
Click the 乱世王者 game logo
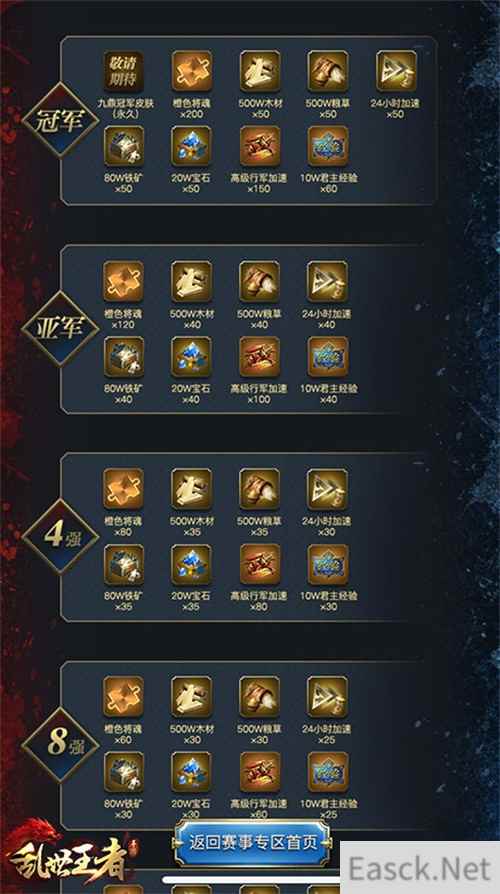point(66,855)
